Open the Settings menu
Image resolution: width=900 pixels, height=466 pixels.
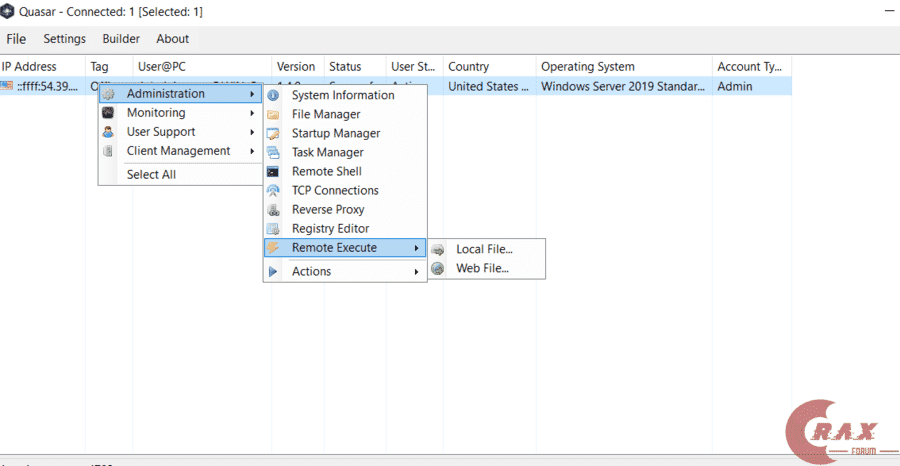coord(64,39)
